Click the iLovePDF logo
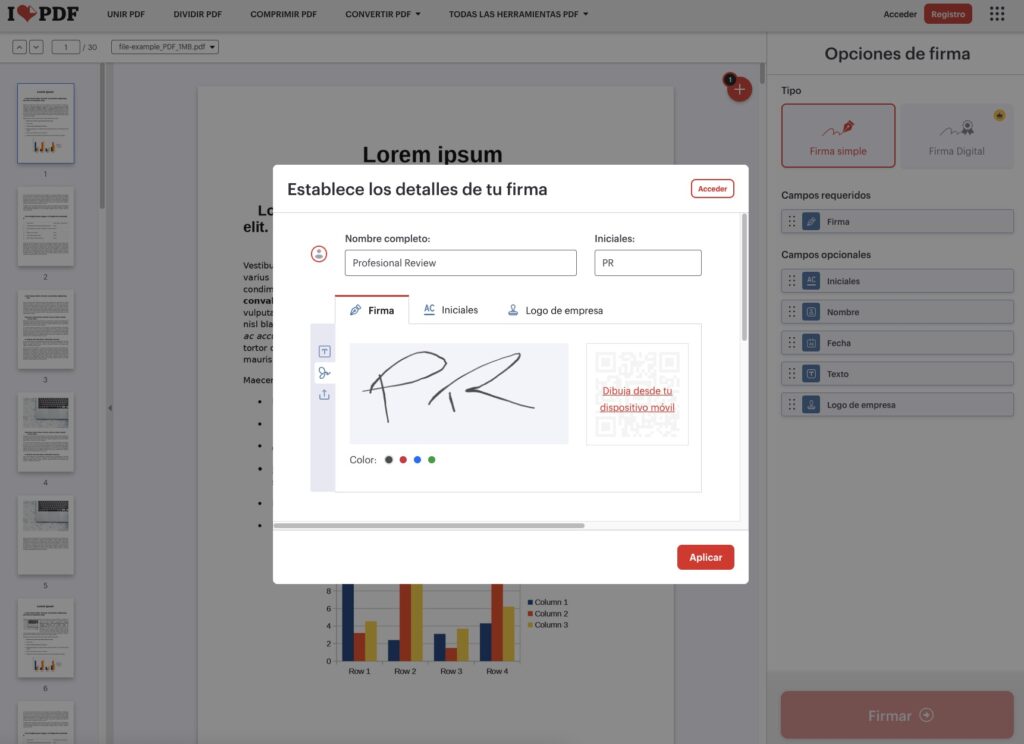Screen dimensions: 1024x744 [42, 14]
